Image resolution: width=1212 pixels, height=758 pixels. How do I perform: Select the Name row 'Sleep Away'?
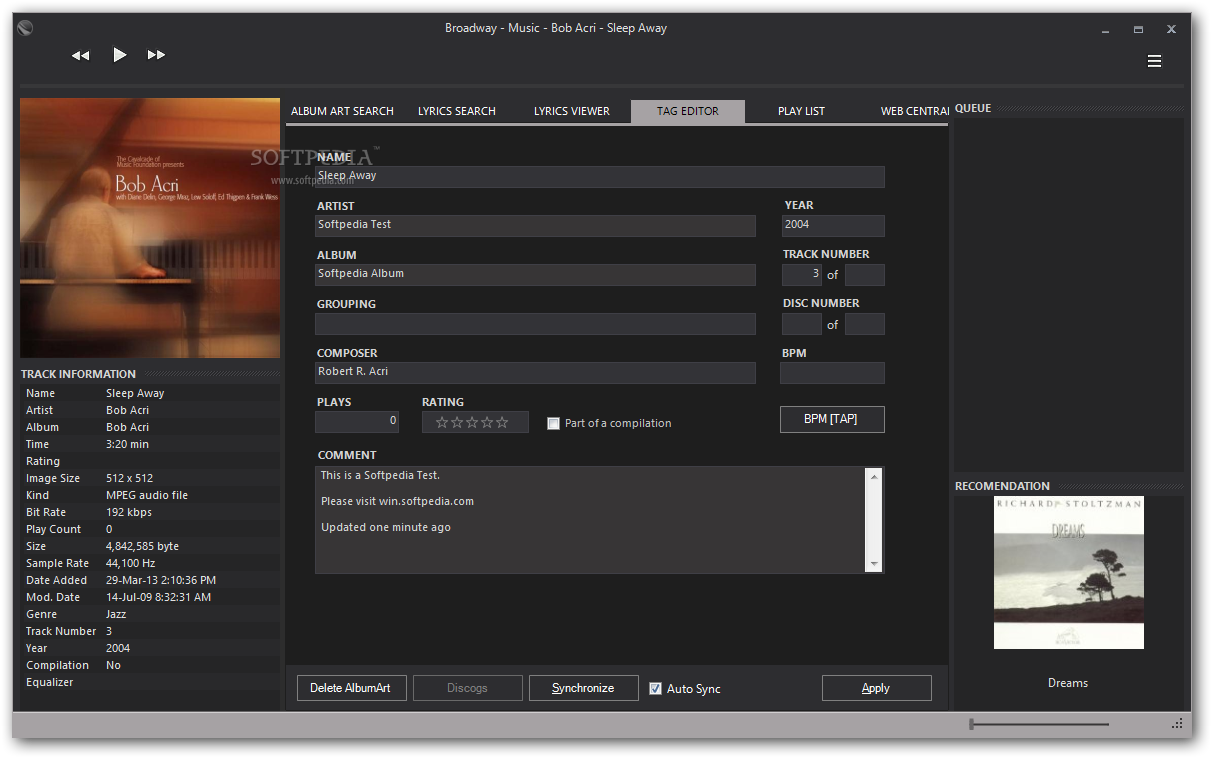pos(151,393)
